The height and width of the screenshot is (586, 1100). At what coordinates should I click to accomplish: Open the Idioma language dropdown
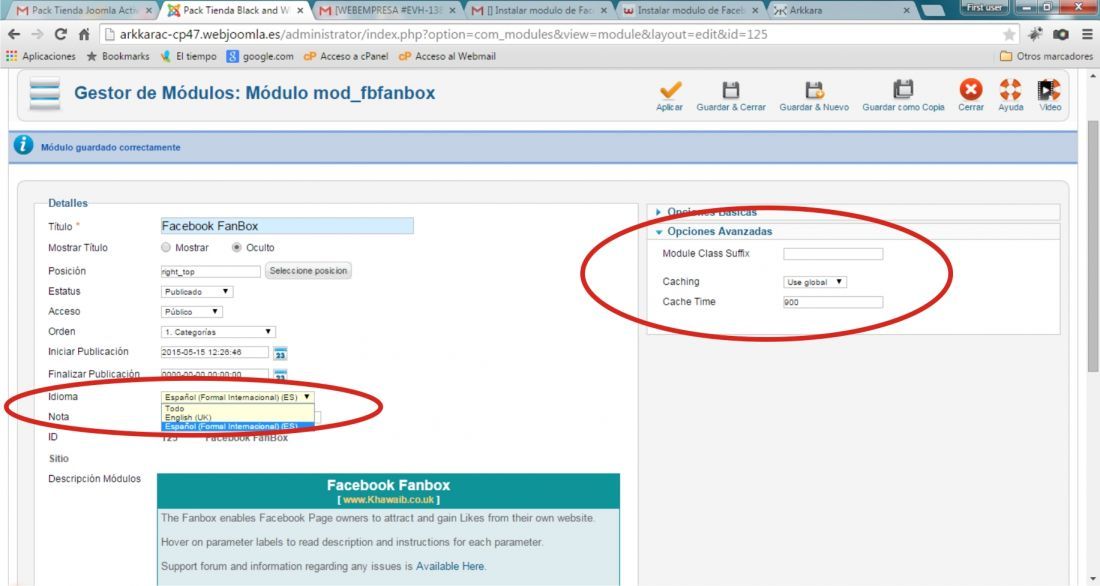pos(237,397)
